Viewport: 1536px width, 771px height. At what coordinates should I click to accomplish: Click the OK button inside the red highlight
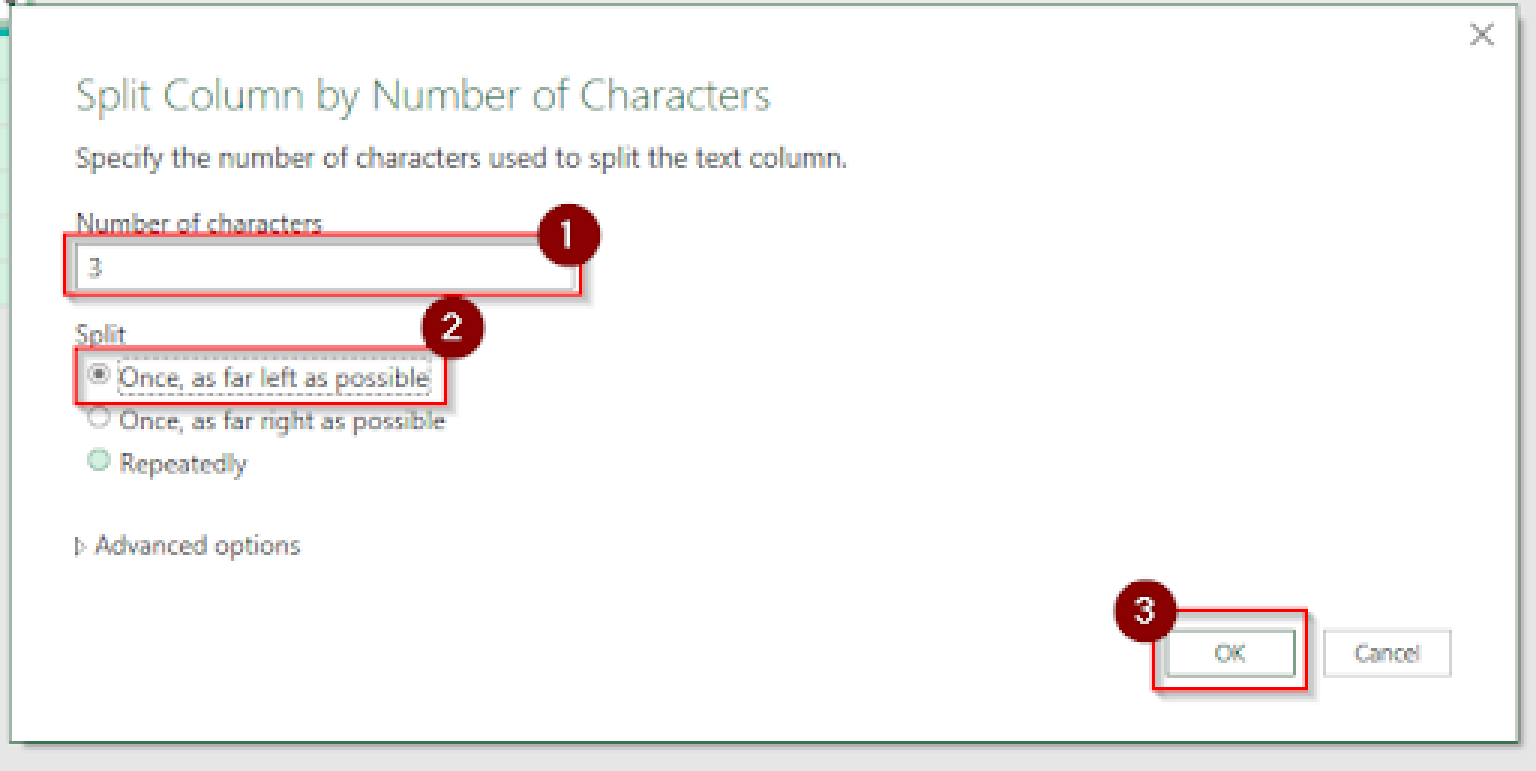1229,652
